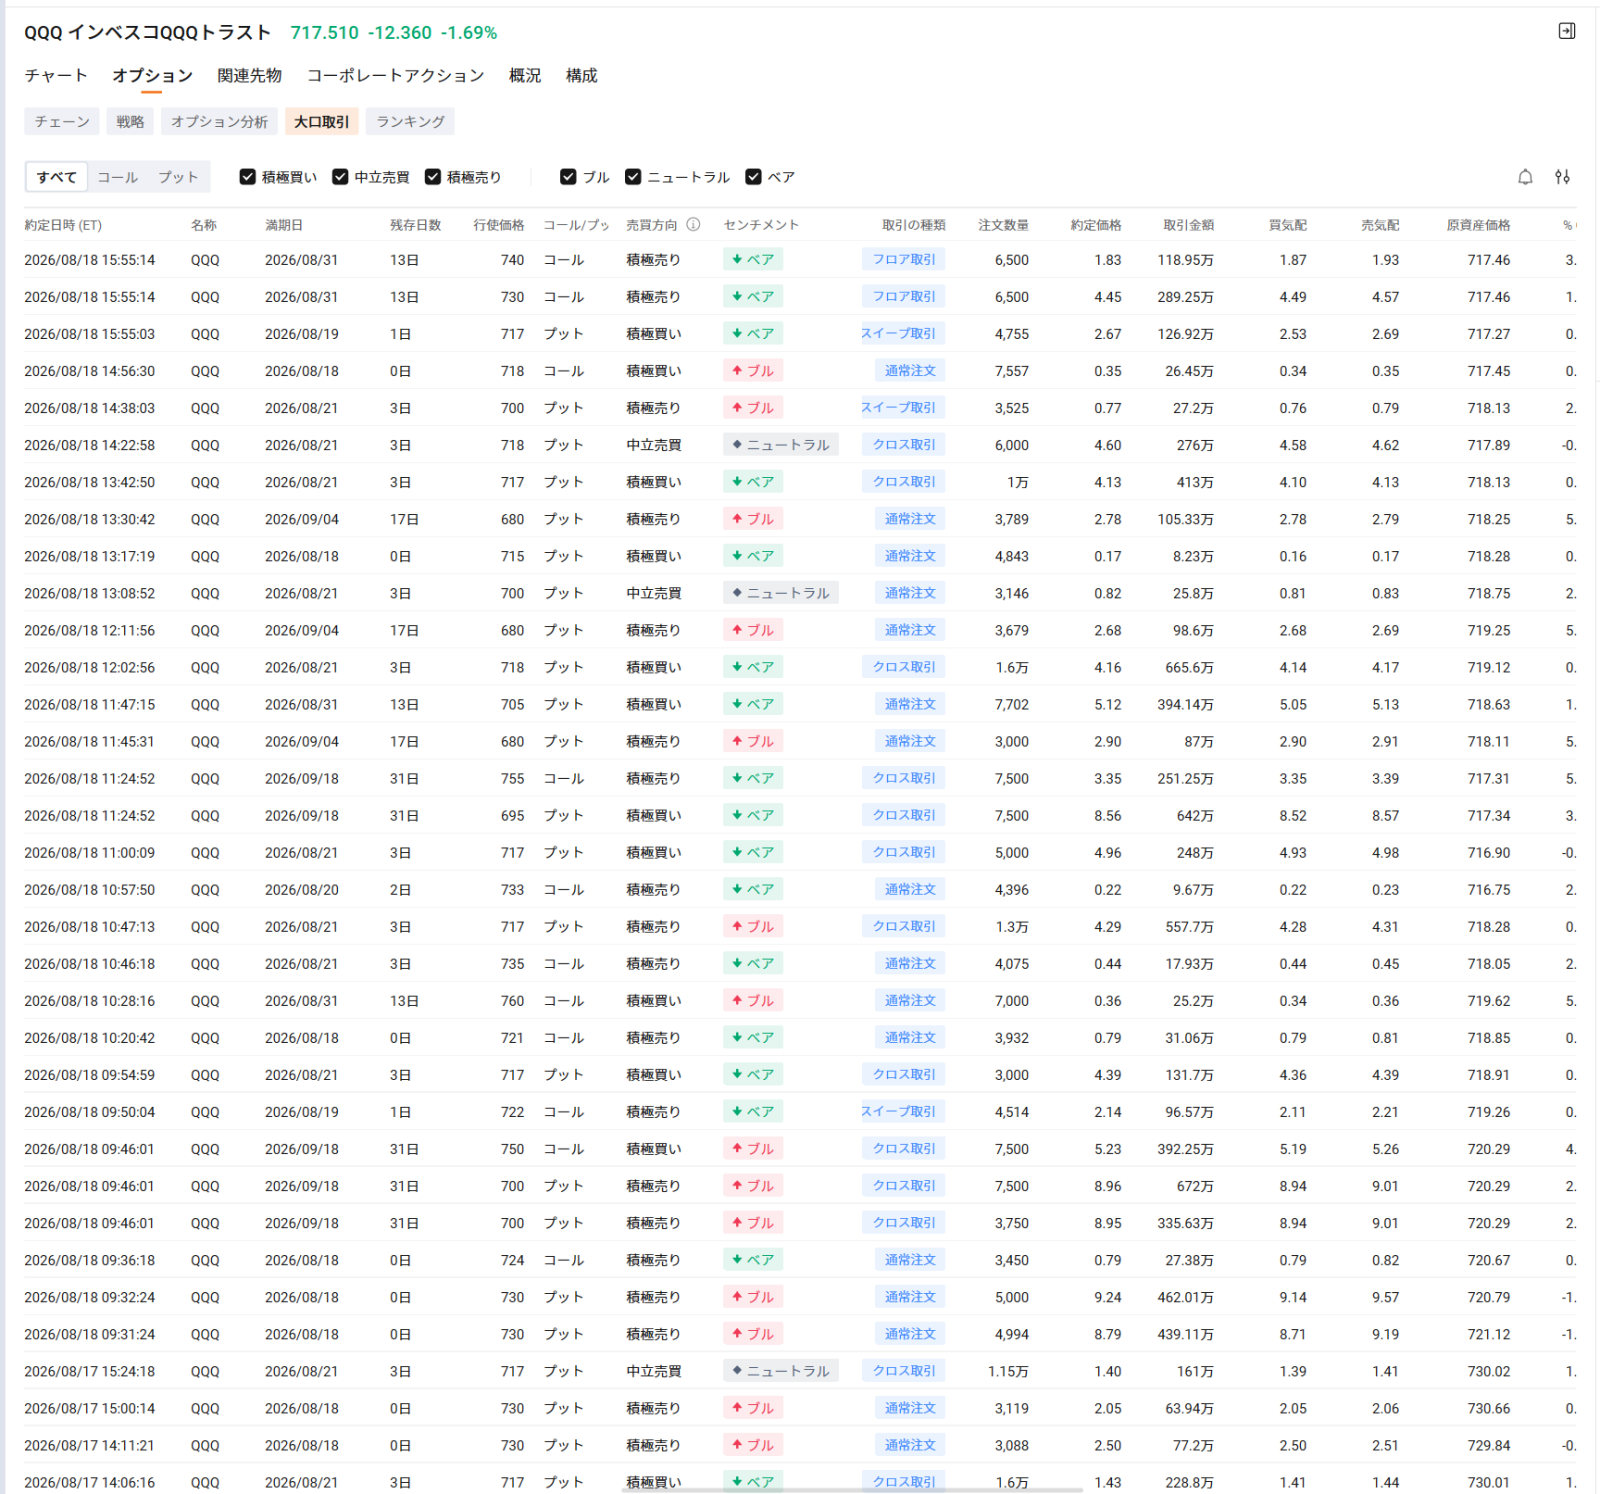This screenshot has width=1600, height=1494.
Task: Toggle the 積極買い checkbox
Action: click(x=248, y=177)
